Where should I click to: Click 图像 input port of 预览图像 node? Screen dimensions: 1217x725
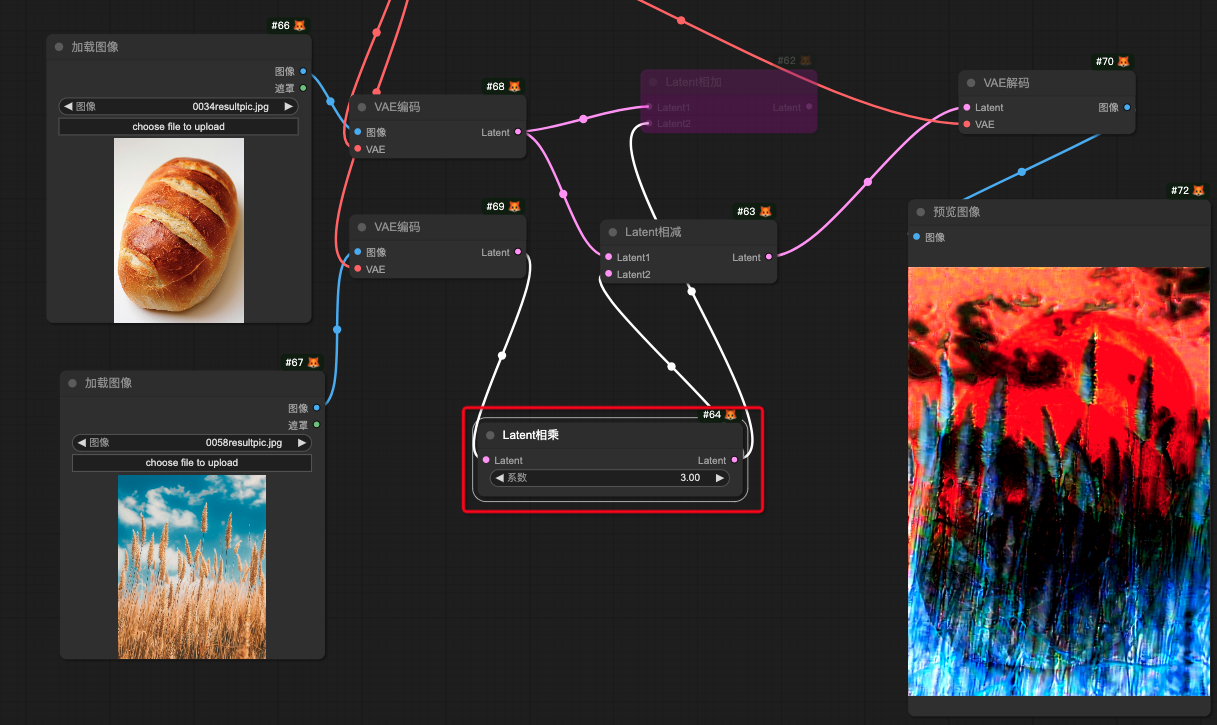(917, 237)
